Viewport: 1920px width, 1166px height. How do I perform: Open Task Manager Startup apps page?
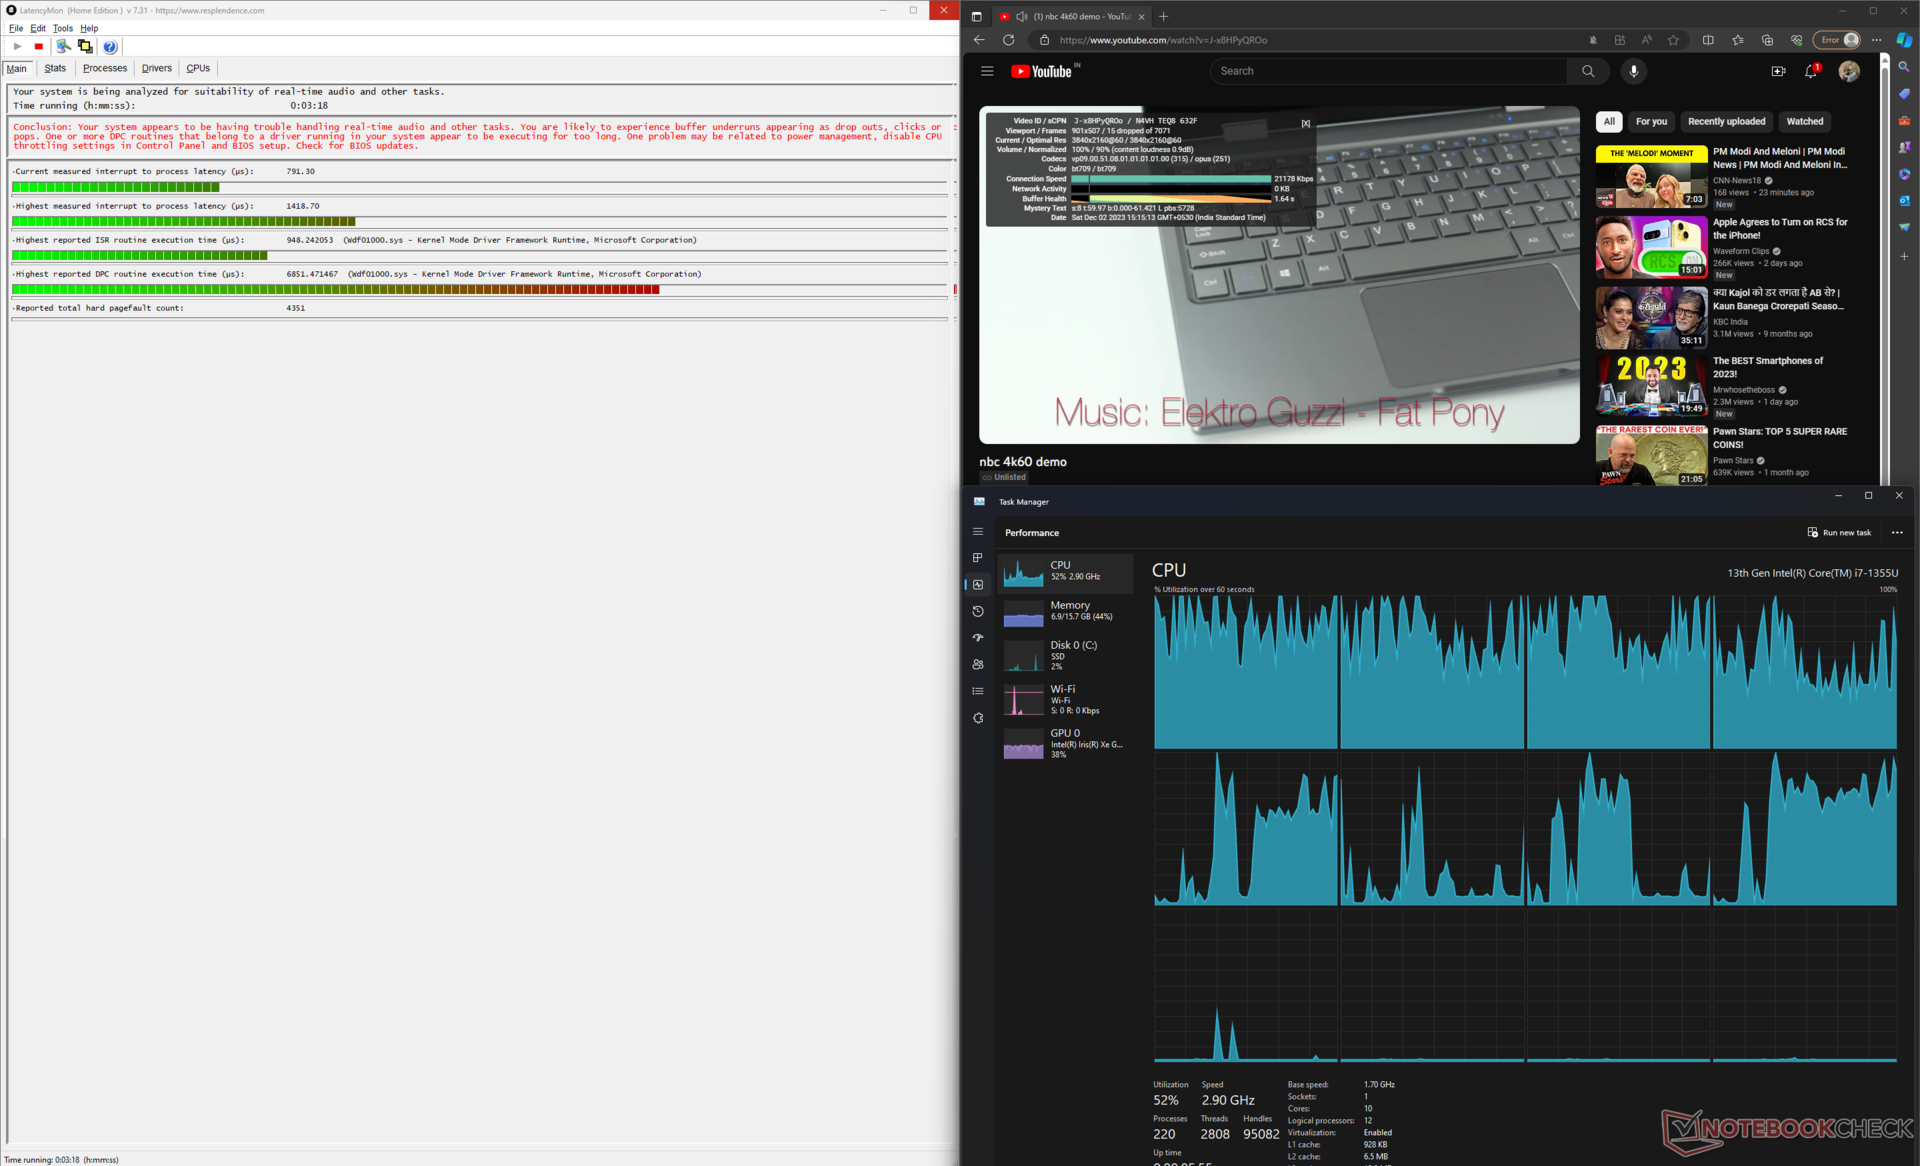pos(978,638)
